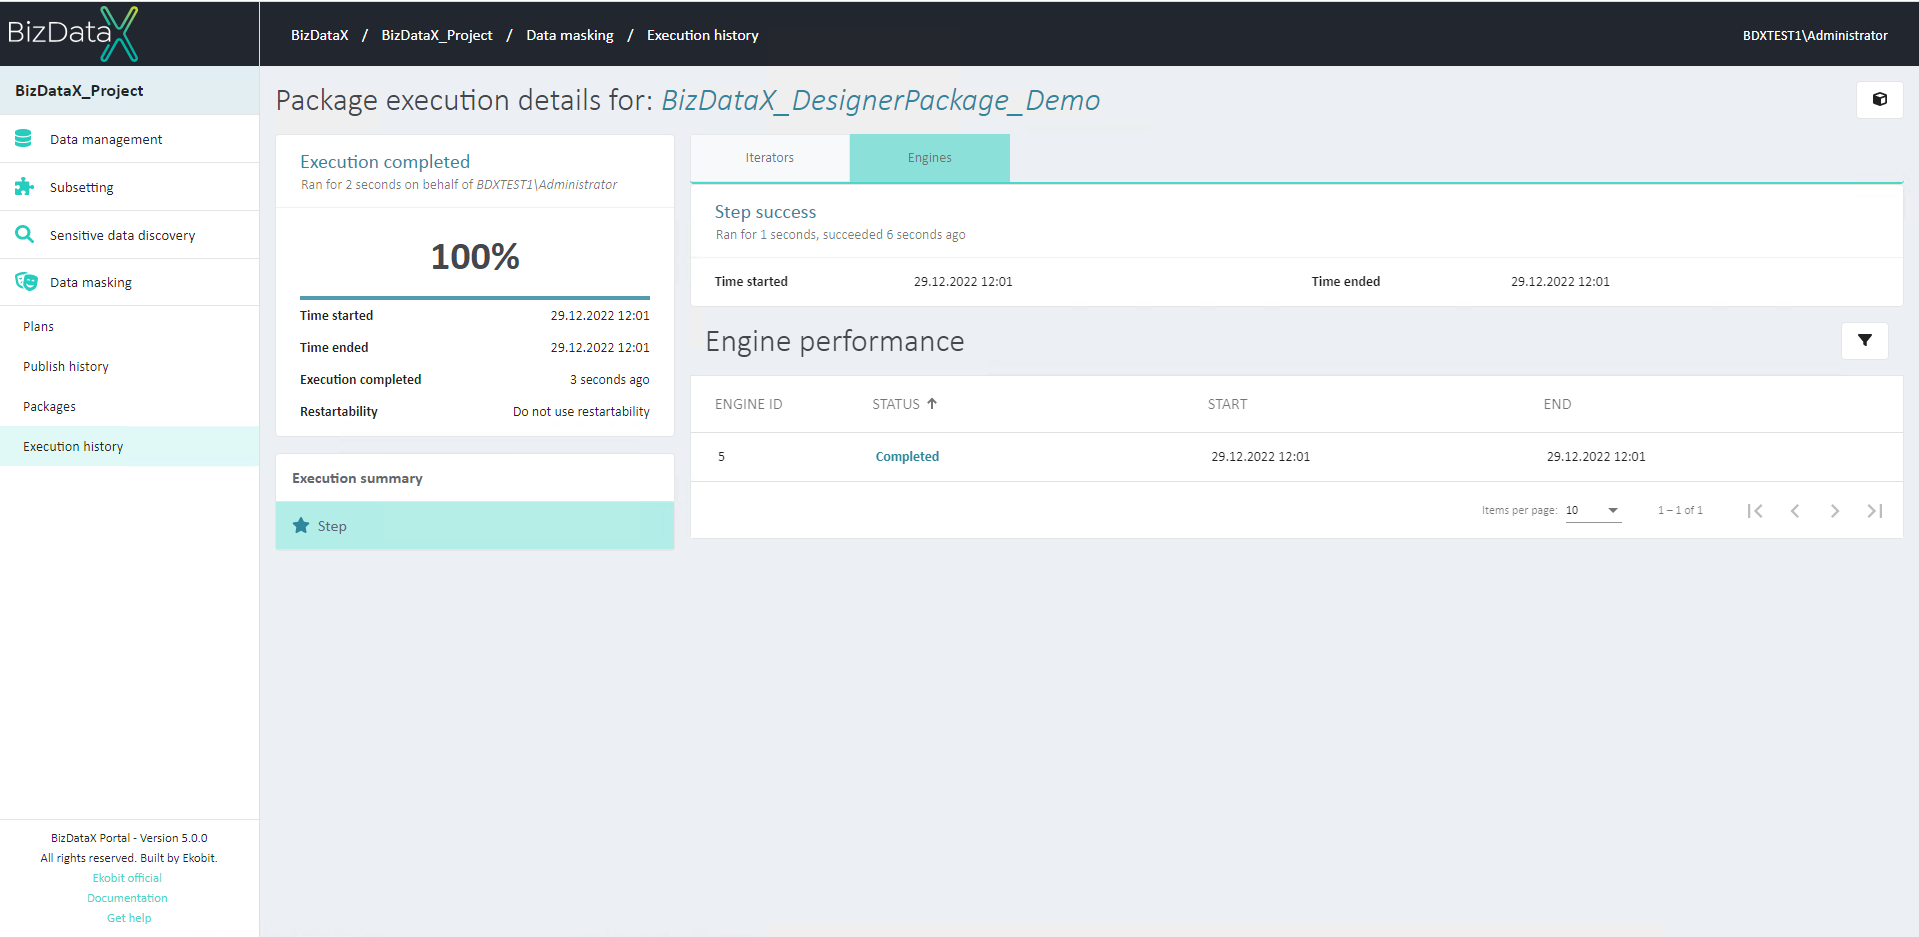Open the Engine performance filter
Viewport: 1919px width, 937px height.
click(x=1865, y=341)
